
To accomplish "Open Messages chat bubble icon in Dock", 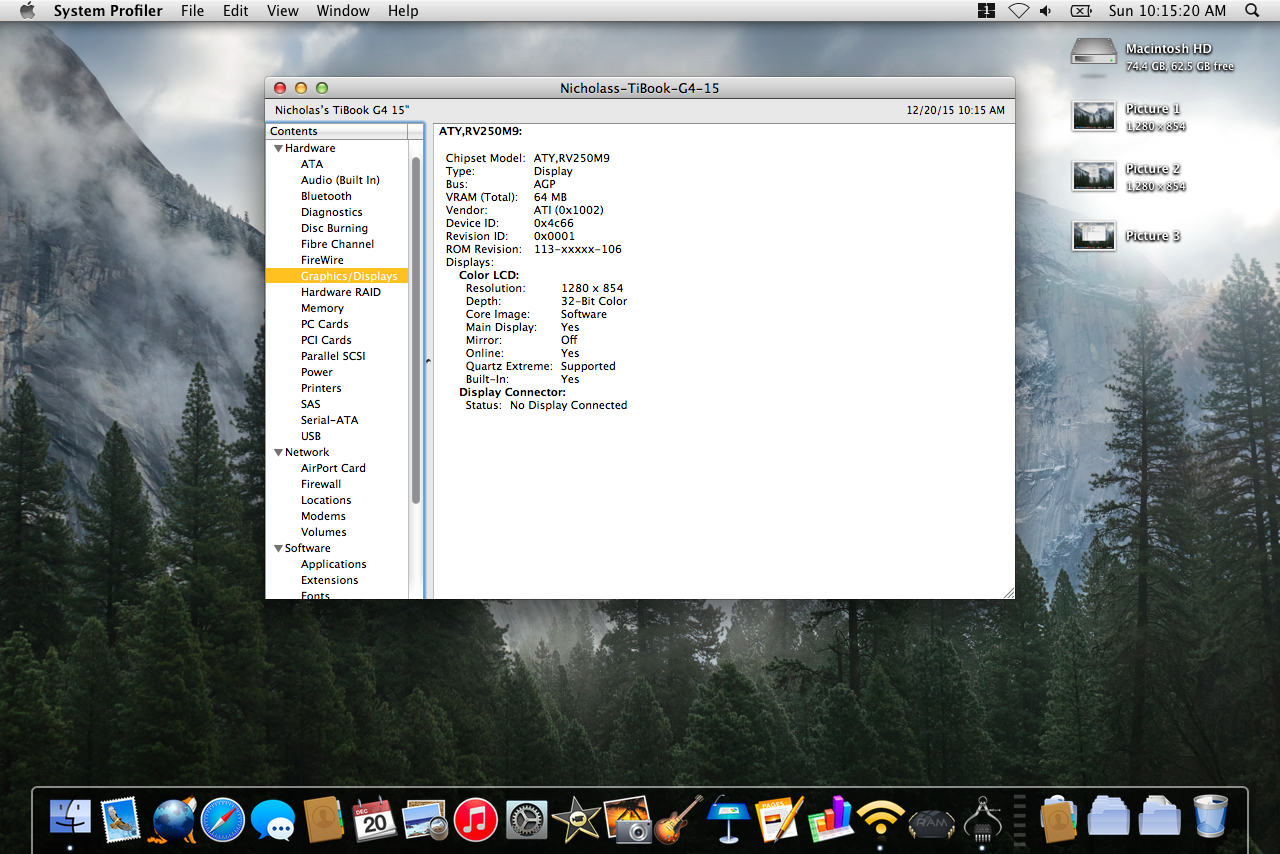I will click(x=273, y=820).
